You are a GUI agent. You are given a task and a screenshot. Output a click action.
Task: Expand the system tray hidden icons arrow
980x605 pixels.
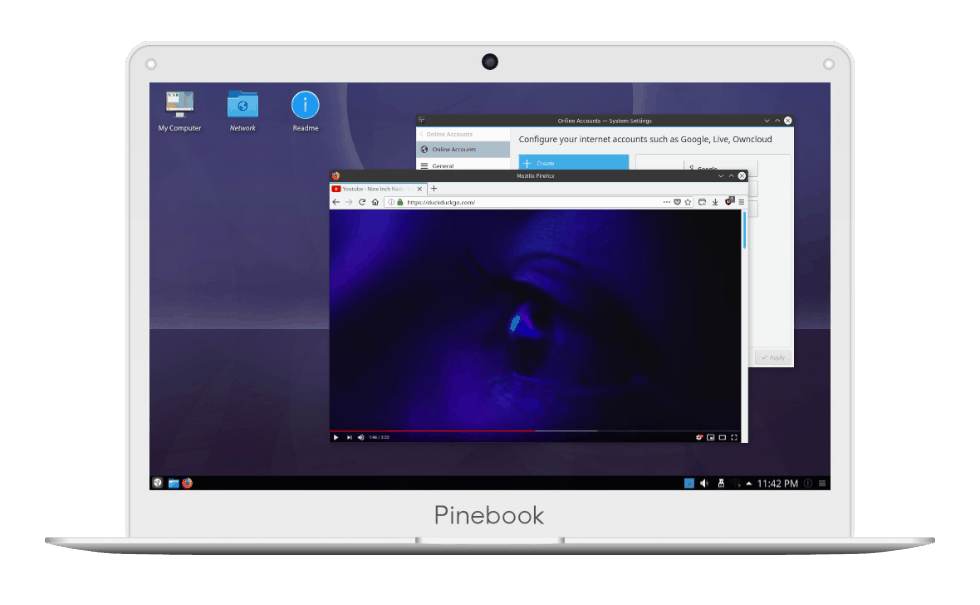(749, 483)
